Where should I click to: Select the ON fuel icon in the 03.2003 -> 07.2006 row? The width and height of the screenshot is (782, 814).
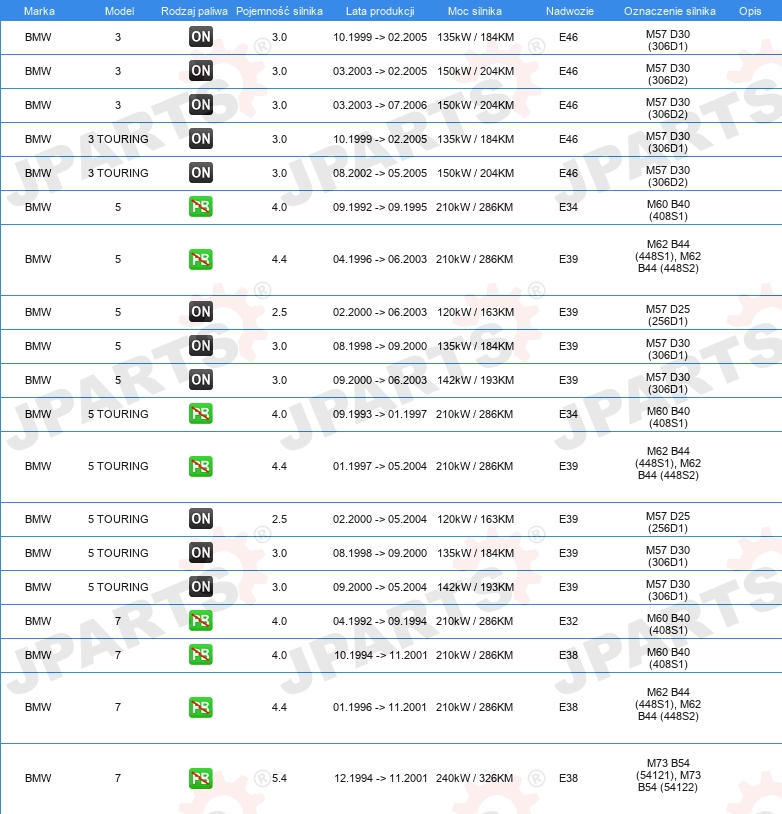pyautogui.click(x=200, y=105)
